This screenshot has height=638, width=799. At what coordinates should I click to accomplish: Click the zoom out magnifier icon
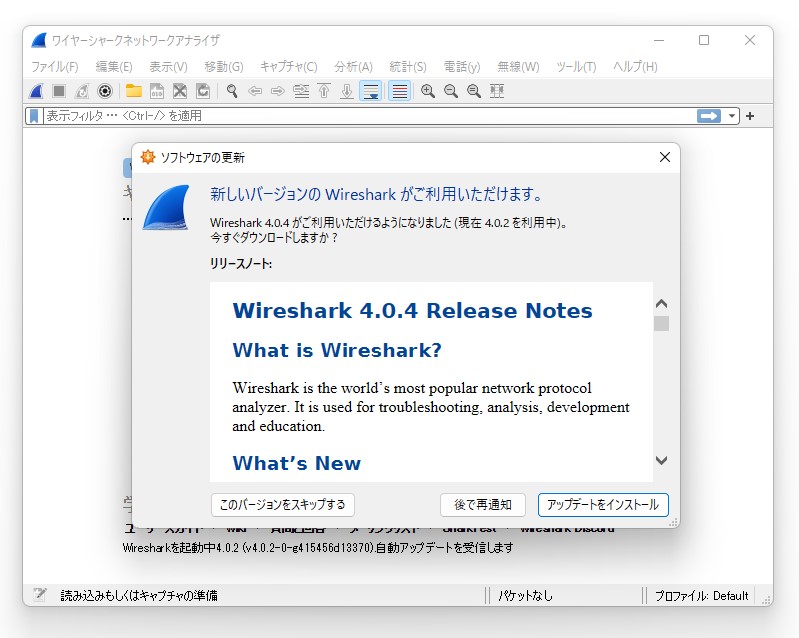click(x=451, y=91)
